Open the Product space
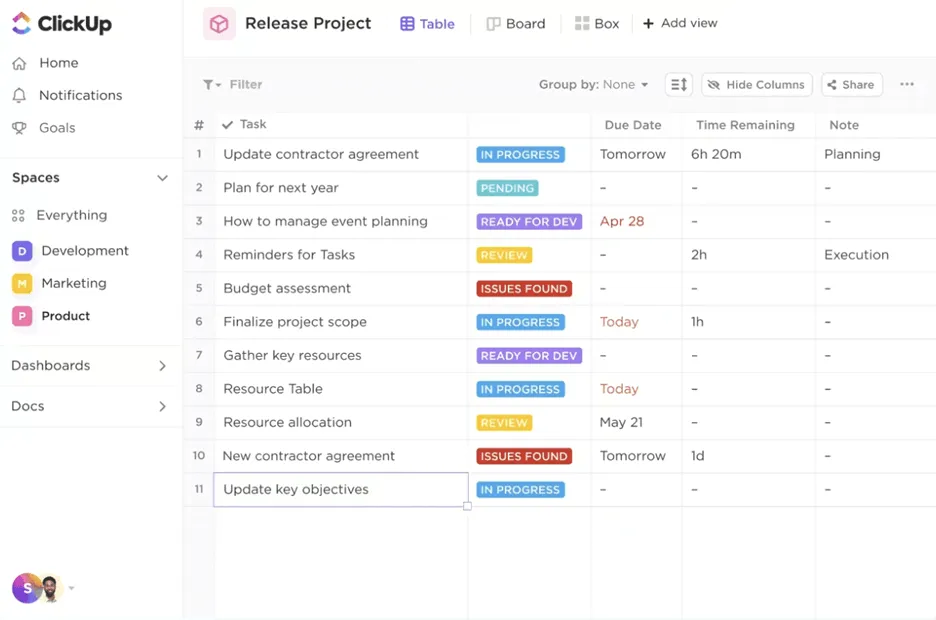This screenshot has width=936, height=620. (x=66, y=316)
